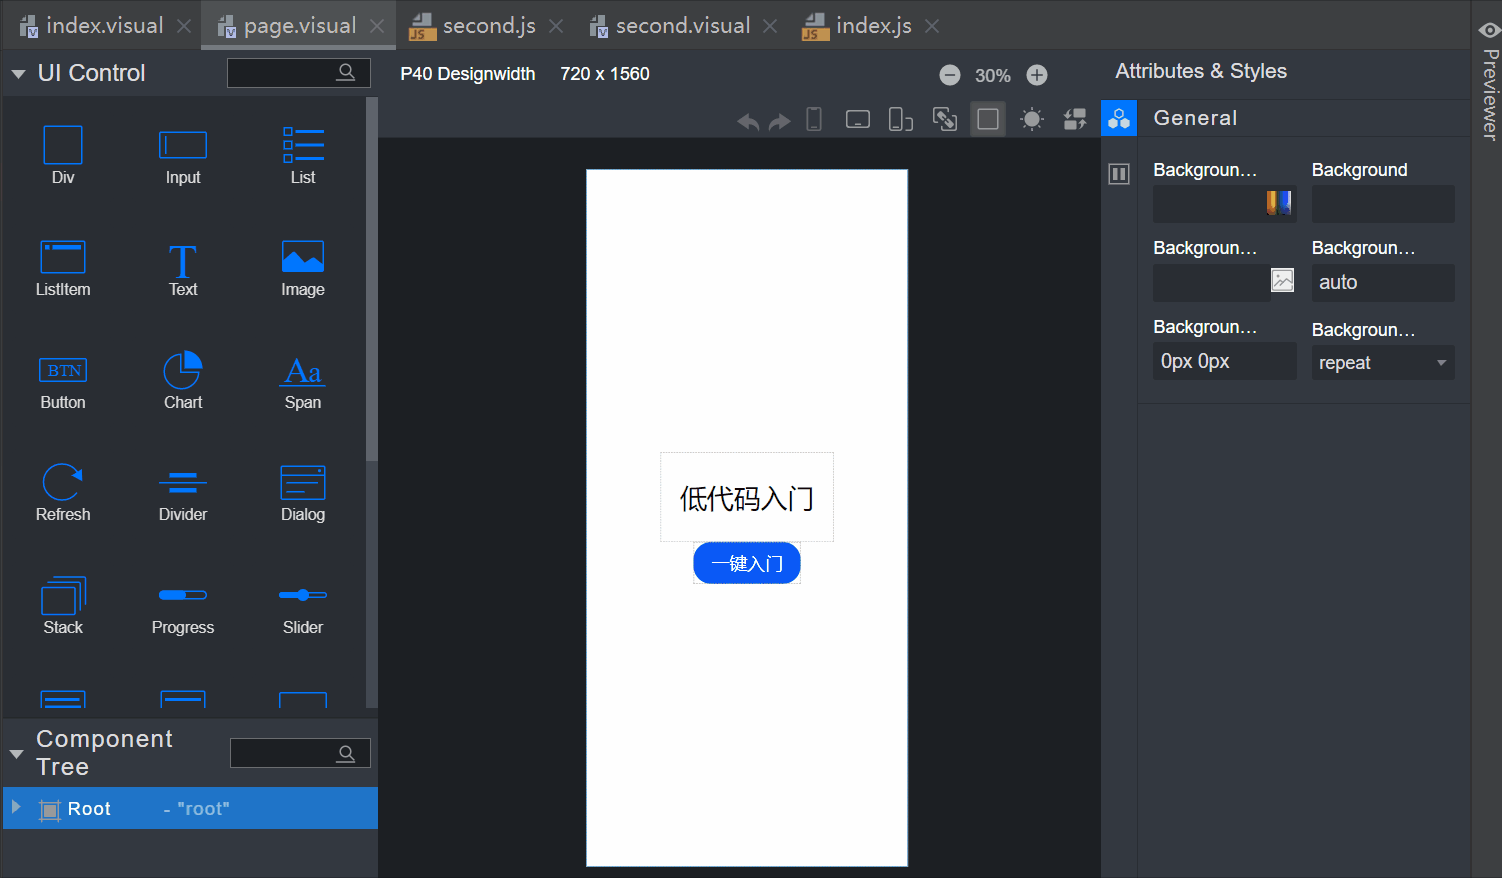Click the UI Control panel scrollbar
Image resolution: width=1502 pixels, height=878 pixels.
(372, 280)
